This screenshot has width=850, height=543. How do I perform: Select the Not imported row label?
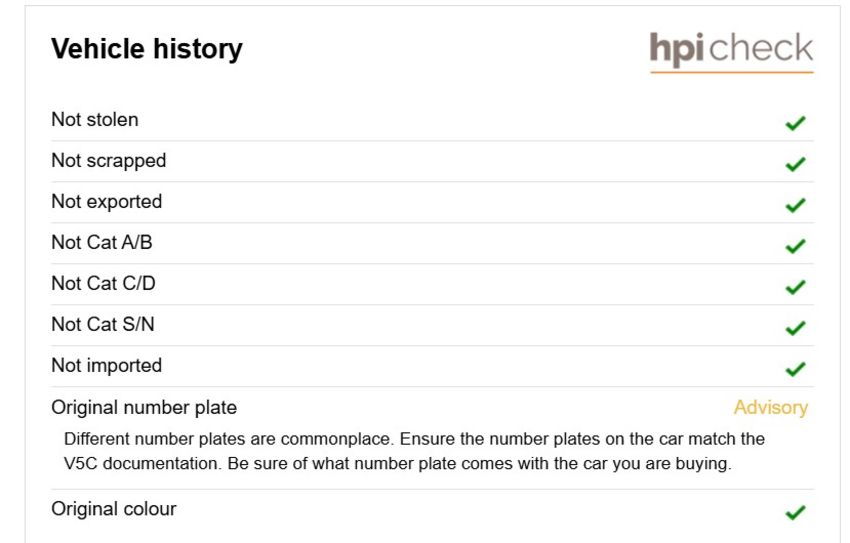coord(106,365)
